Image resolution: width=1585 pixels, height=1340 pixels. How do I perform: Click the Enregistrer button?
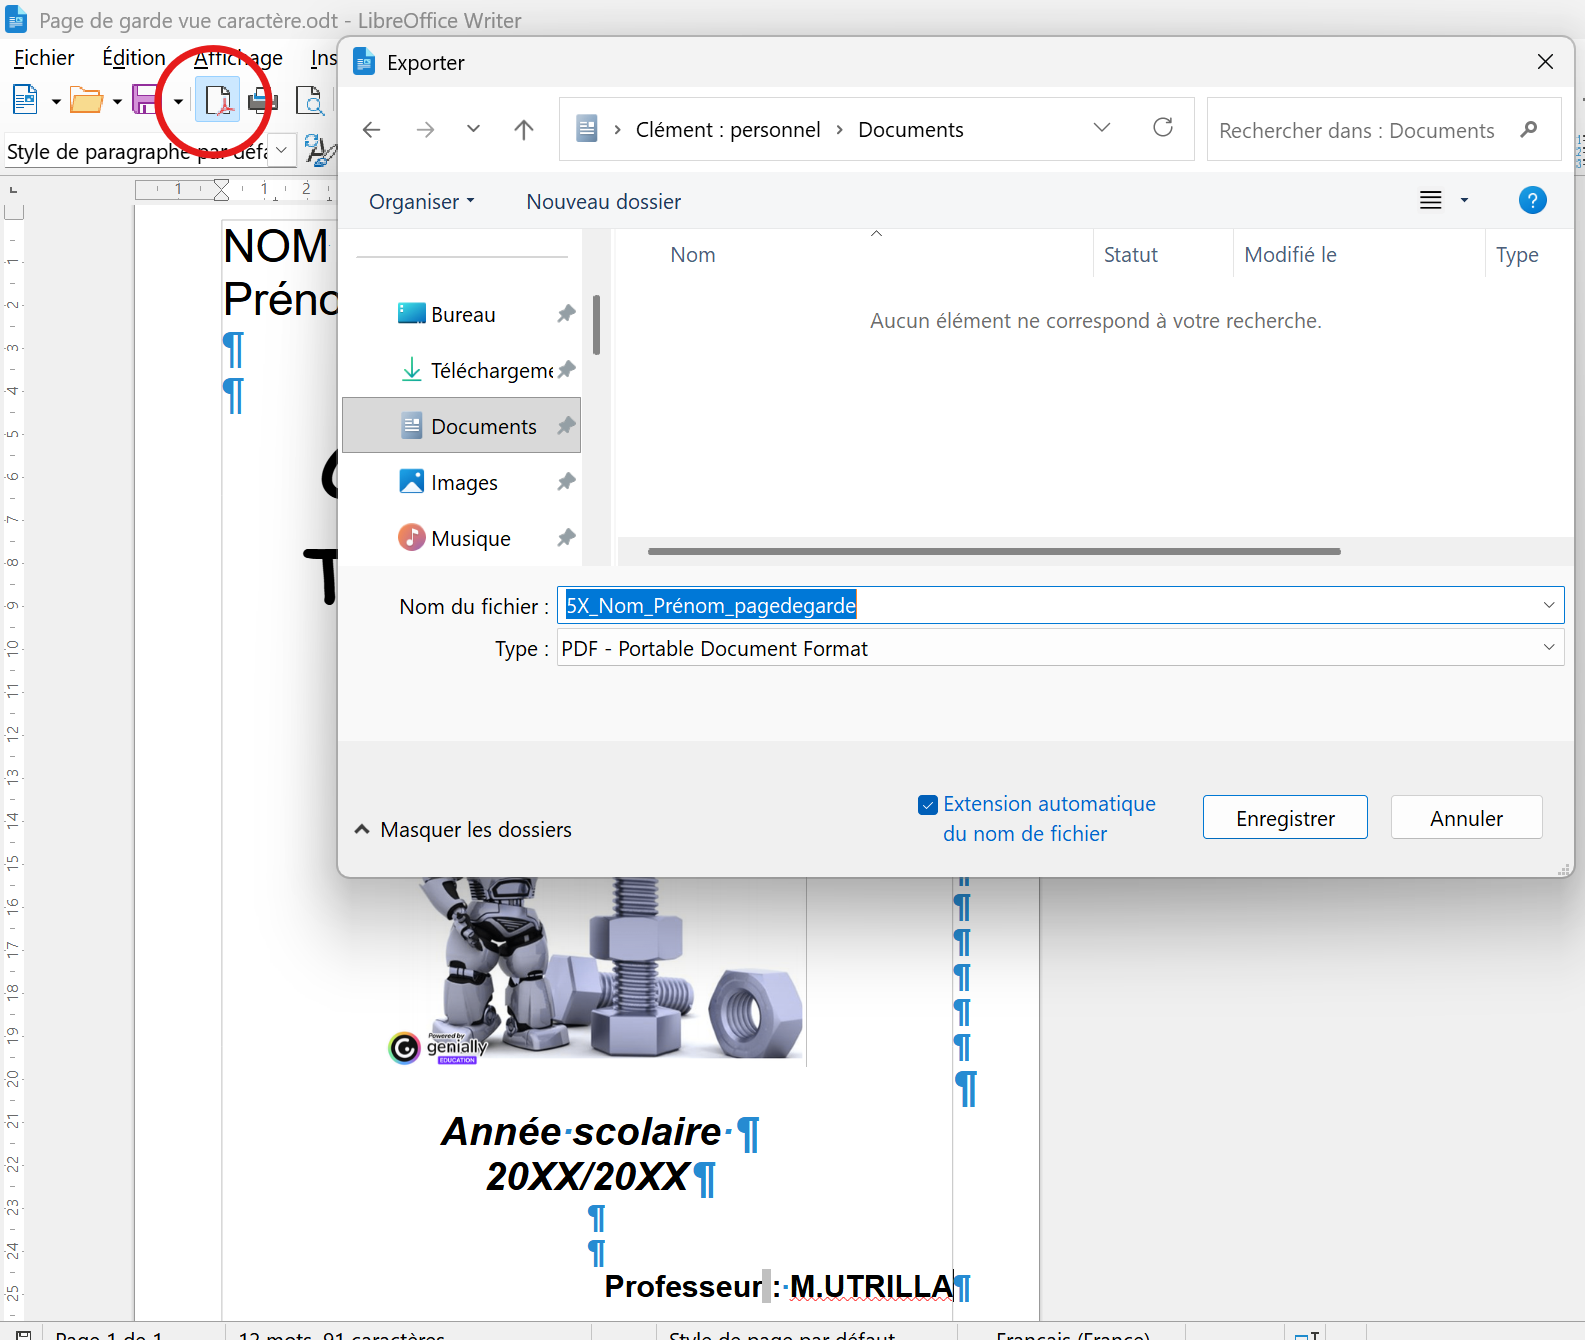(x=1285, y=818)
